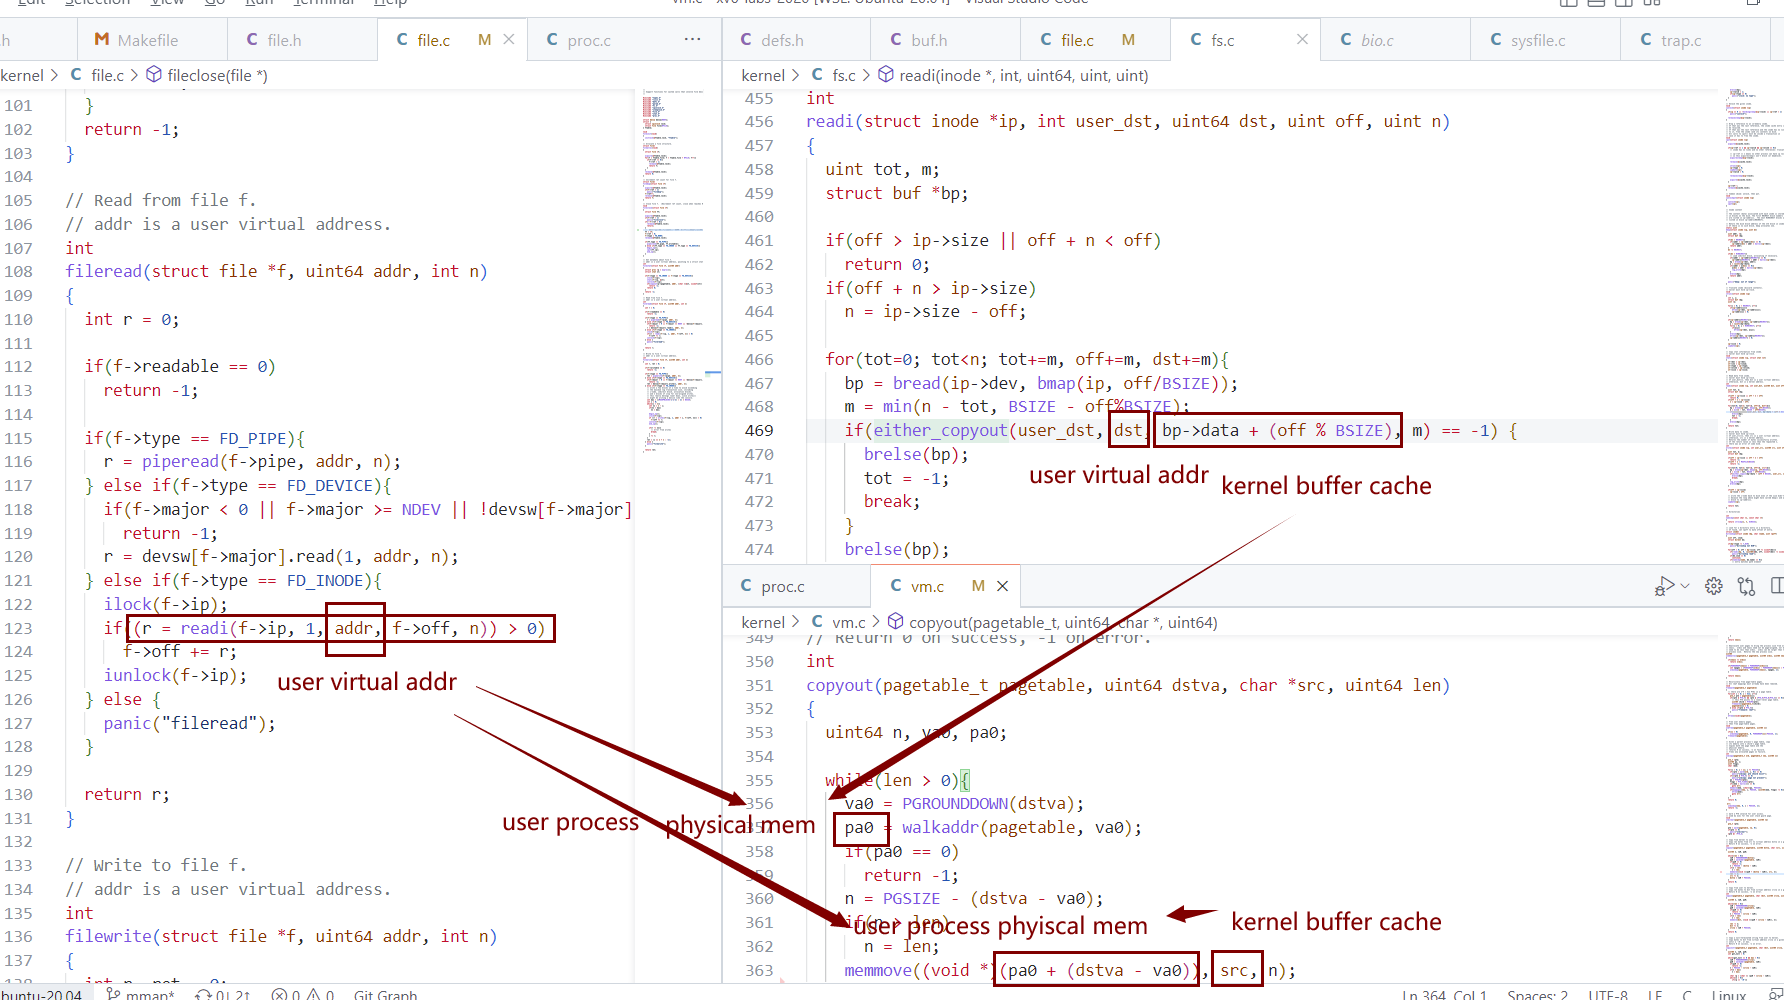The width and height of the screenshot is (1784, 1000).
Task: Click the UTF-8 encoding selector
Action: pyautogui.click(x=1607, y=994)
